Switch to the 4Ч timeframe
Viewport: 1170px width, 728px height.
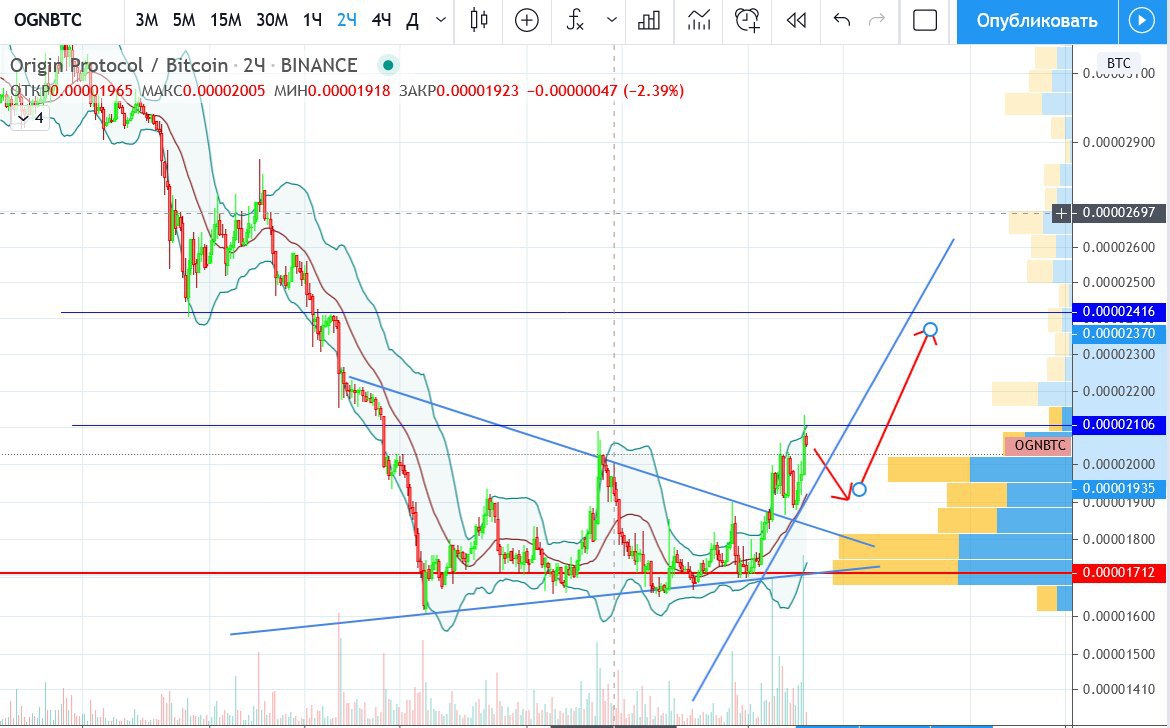[x=381, y=20]
